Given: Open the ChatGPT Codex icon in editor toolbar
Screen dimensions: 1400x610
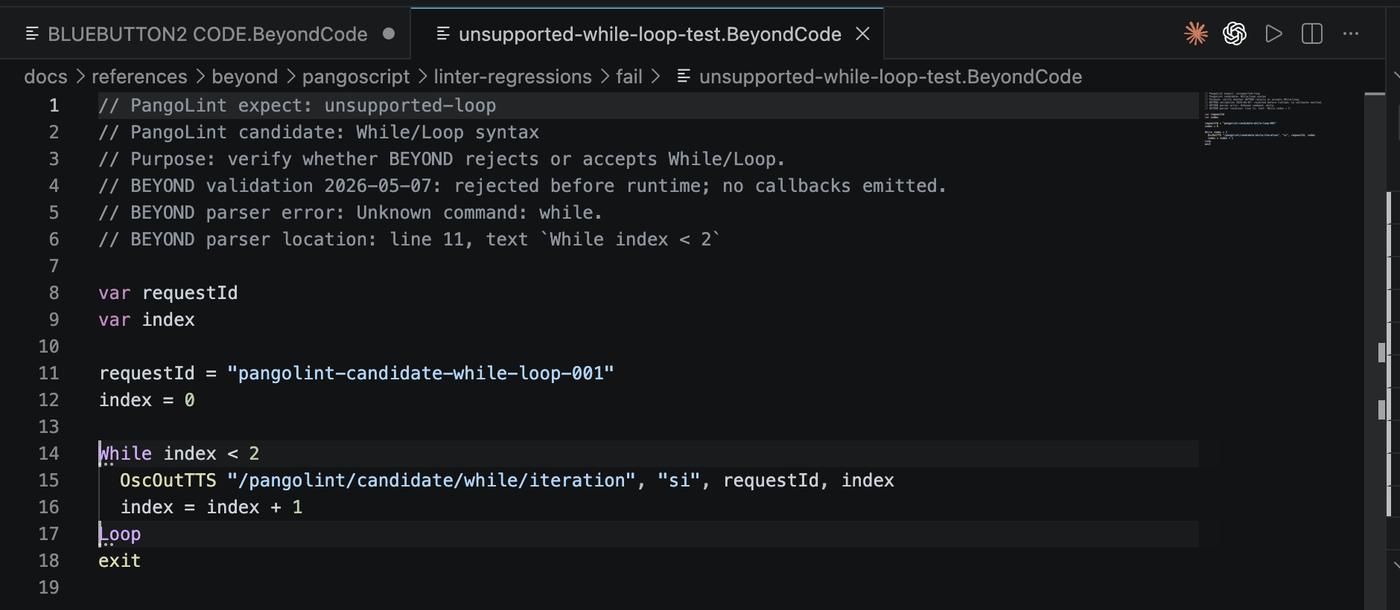Looking at the screenshot, I should 1235,34.
